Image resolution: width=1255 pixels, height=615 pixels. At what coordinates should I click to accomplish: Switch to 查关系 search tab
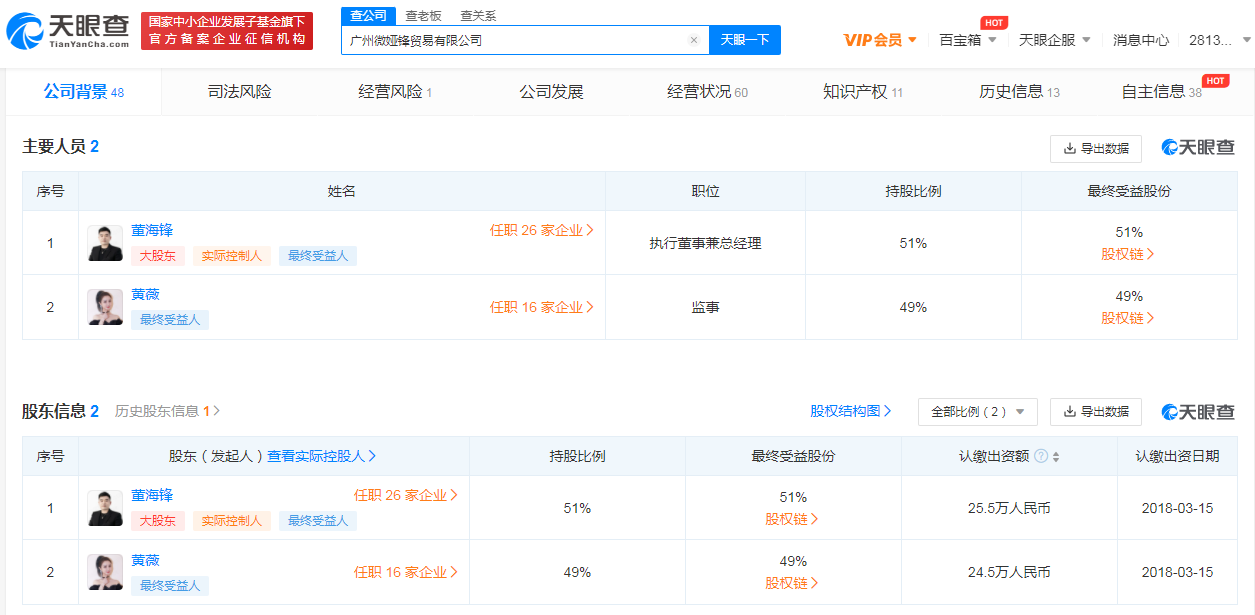point(478,15)
